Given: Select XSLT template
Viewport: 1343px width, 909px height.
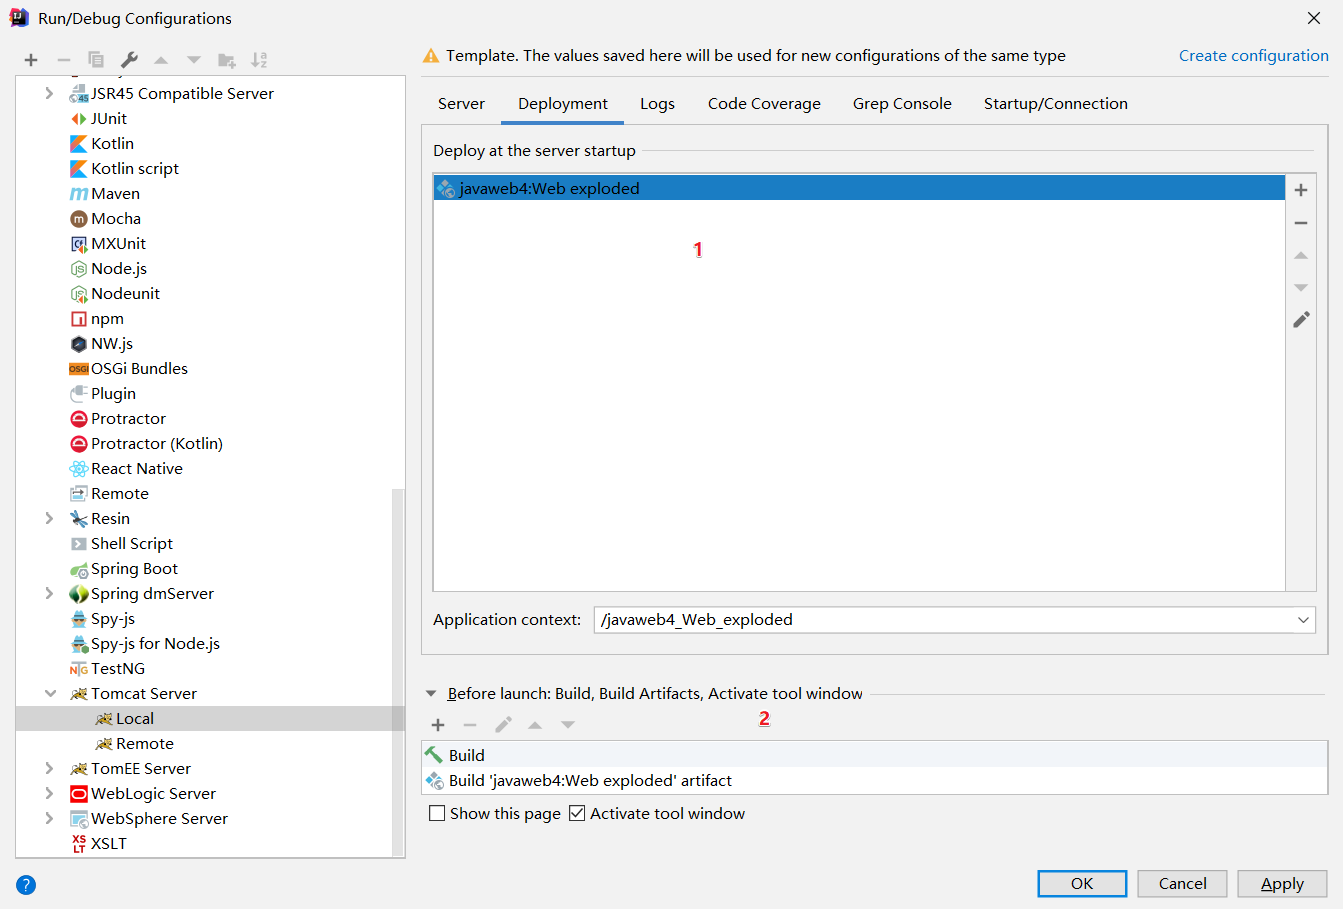Looking at the screenshot, I should pos(108,843).
